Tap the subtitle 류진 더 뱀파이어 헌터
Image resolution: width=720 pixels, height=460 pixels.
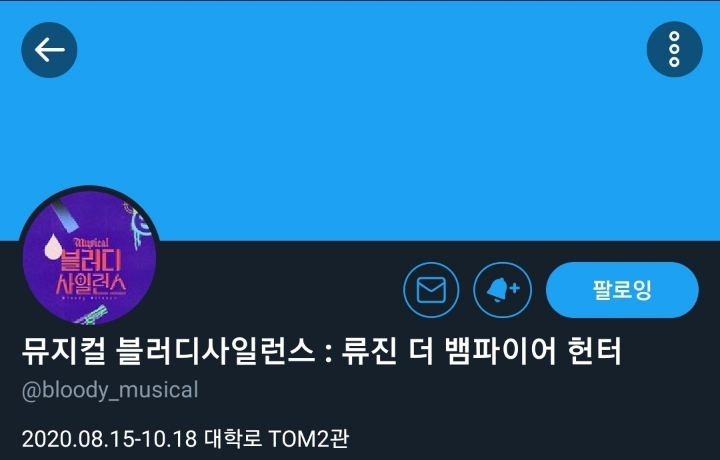pos(481,351)
